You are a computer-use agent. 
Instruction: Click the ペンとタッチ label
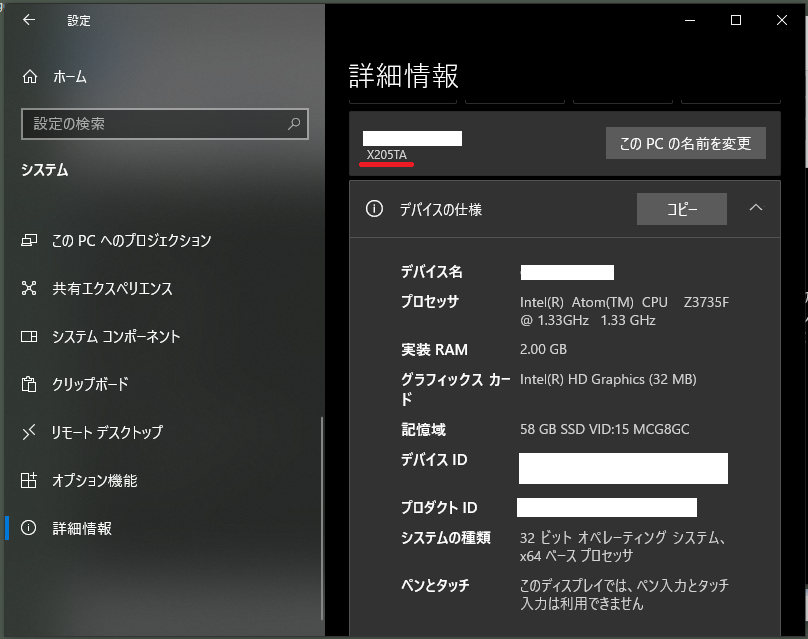click(435, 585)
